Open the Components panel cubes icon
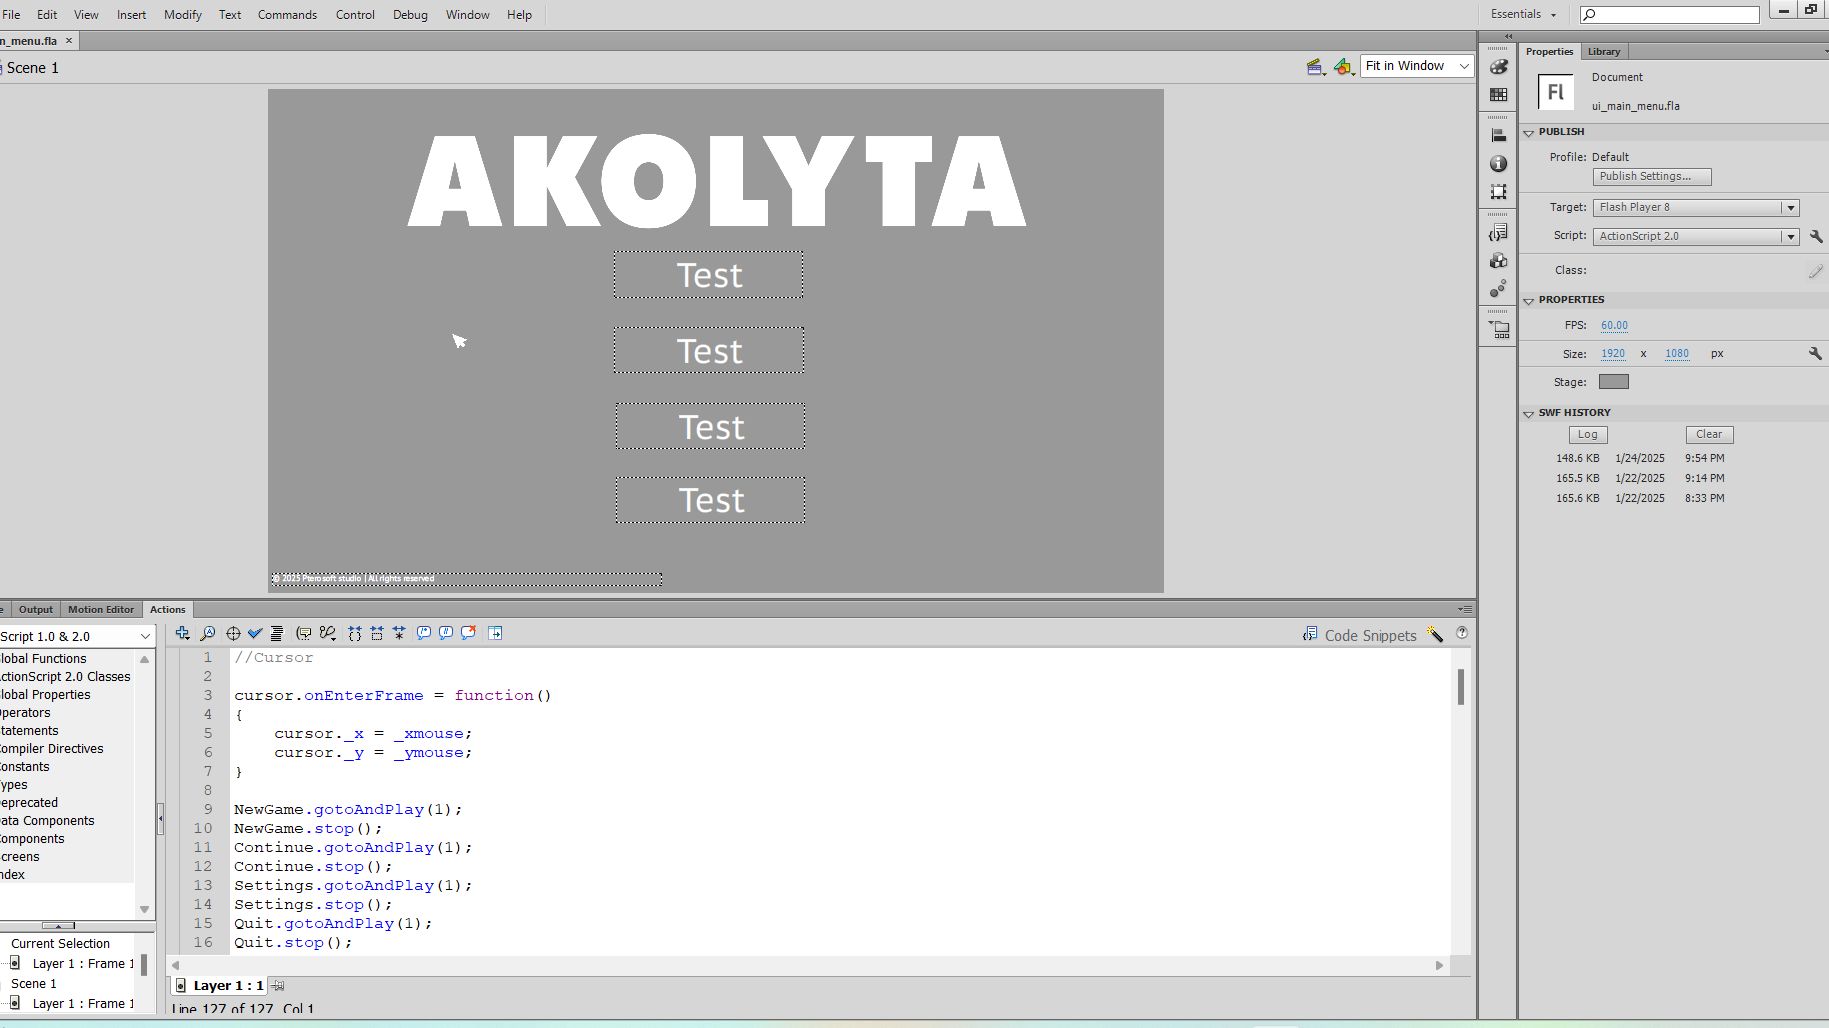The image size is (1829, 1028). coord(1498,261)
